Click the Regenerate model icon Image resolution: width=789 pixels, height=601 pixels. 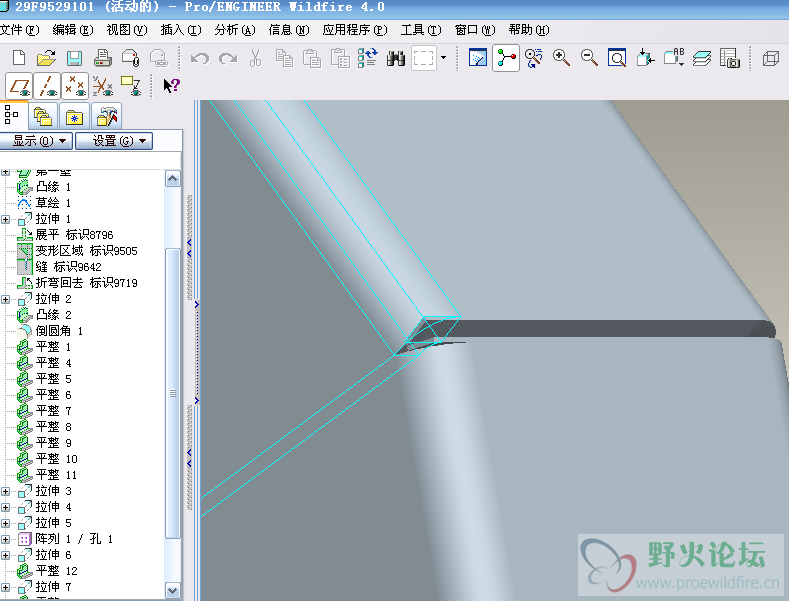click(x=368, y=58)
